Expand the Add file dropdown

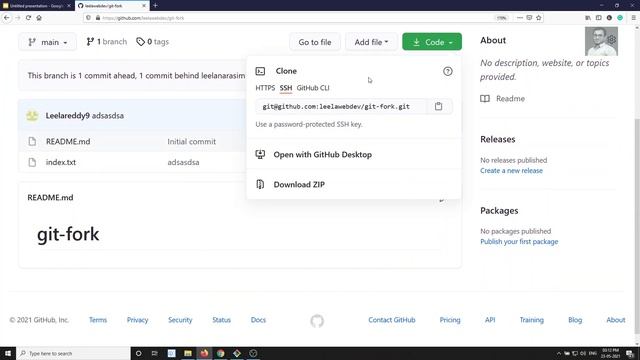pyautogui.click(x=371, y=42)
